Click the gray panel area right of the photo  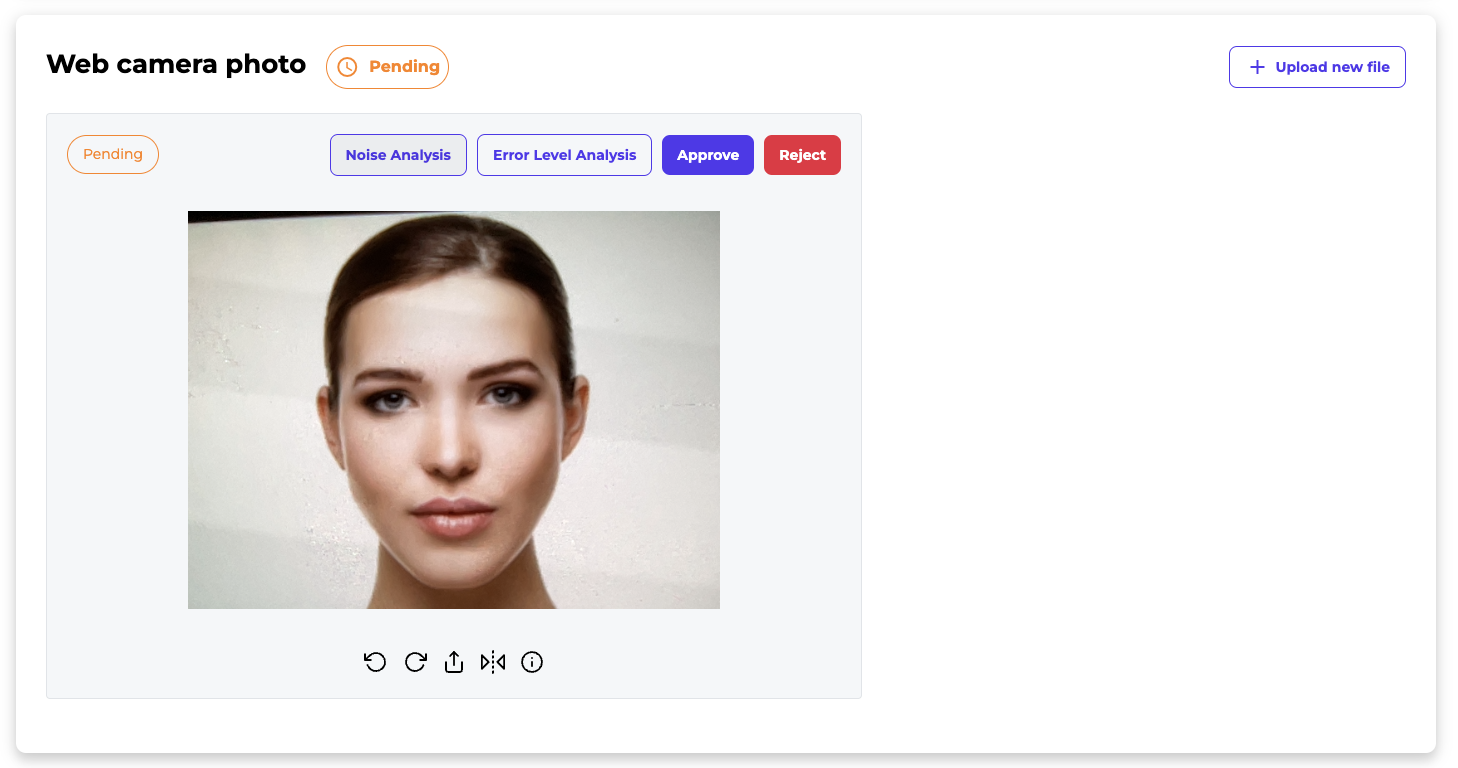click(x=790, y=410)
